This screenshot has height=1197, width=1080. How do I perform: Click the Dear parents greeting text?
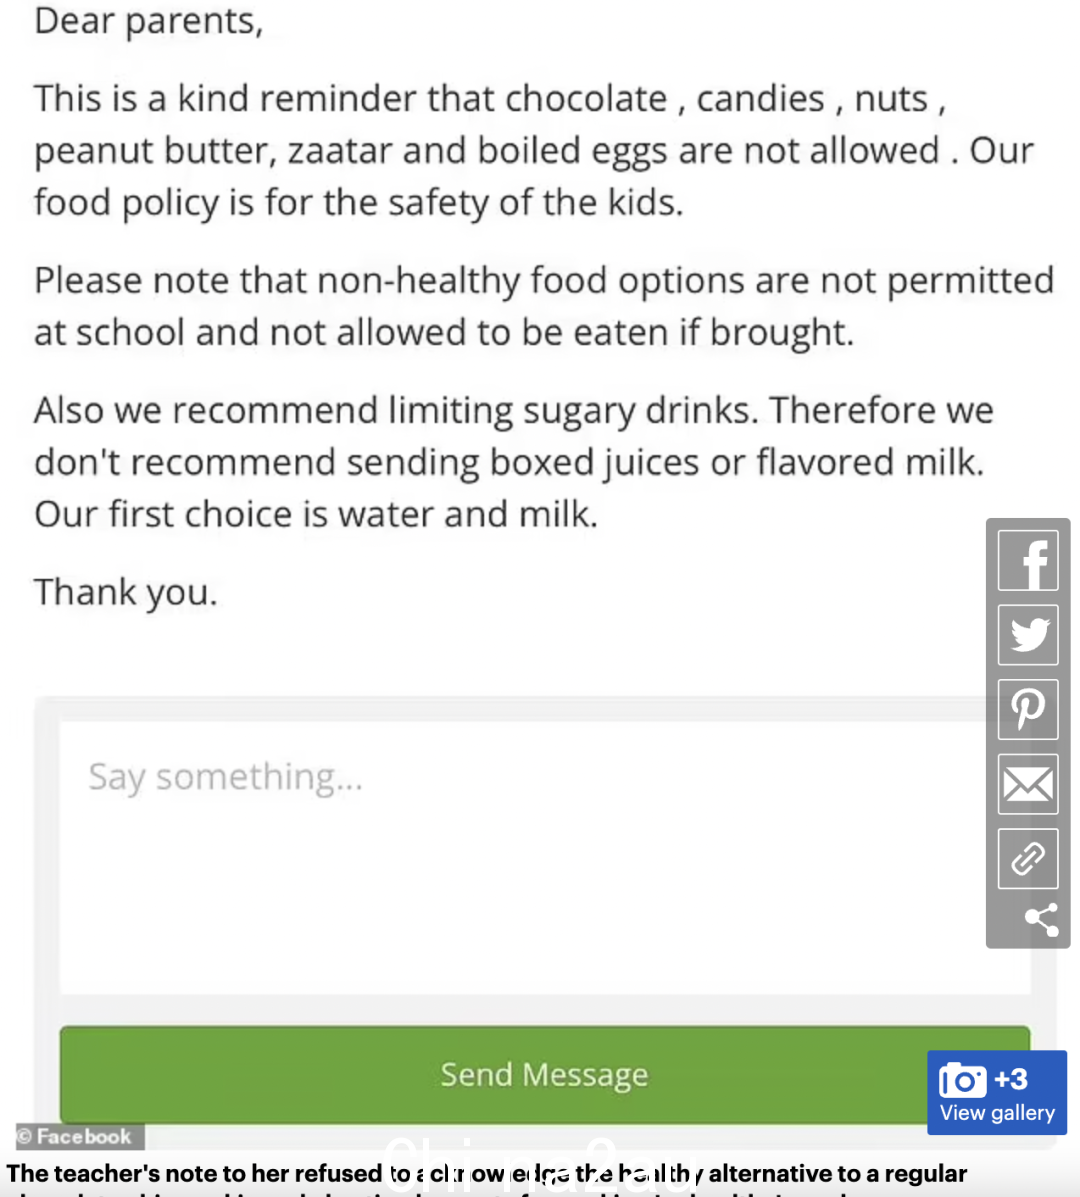pyautogui.click(x=149, y=21)
